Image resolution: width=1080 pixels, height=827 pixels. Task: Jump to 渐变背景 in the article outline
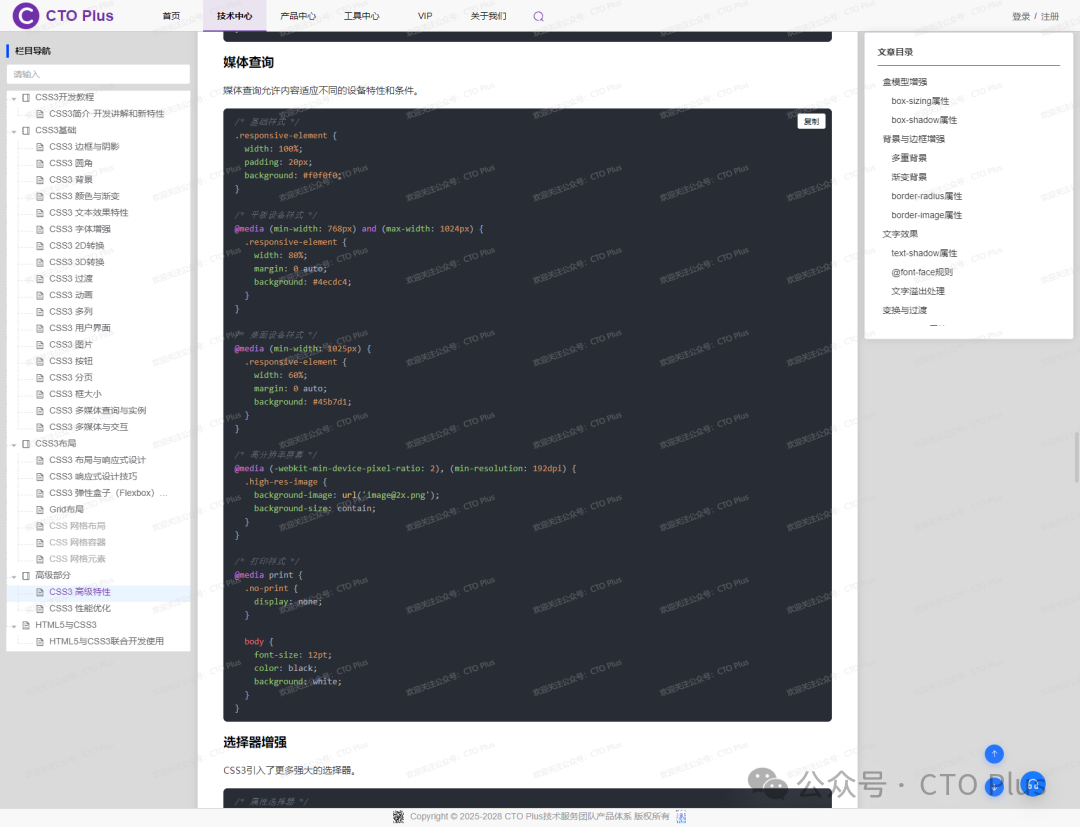pos(909,177)
